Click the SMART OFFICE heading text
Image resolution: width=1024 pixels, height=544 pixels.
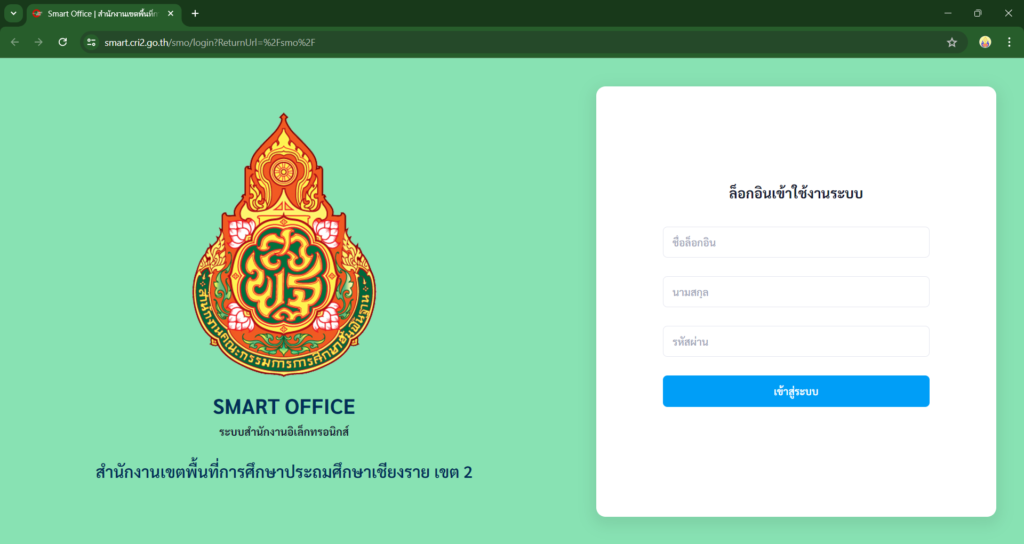283,407
